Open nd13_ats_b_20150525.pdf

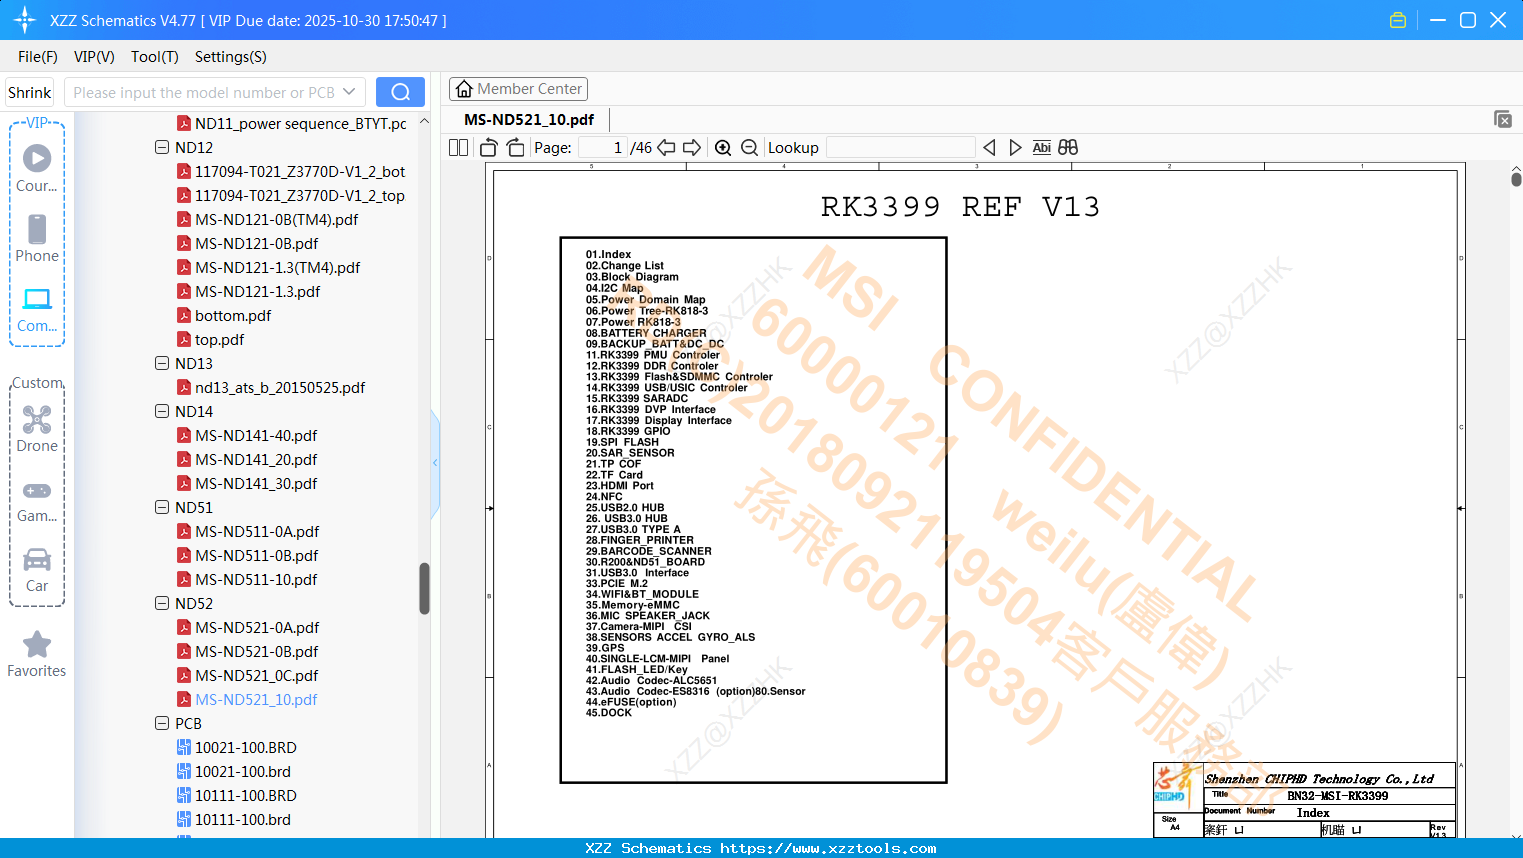point(280,388)
